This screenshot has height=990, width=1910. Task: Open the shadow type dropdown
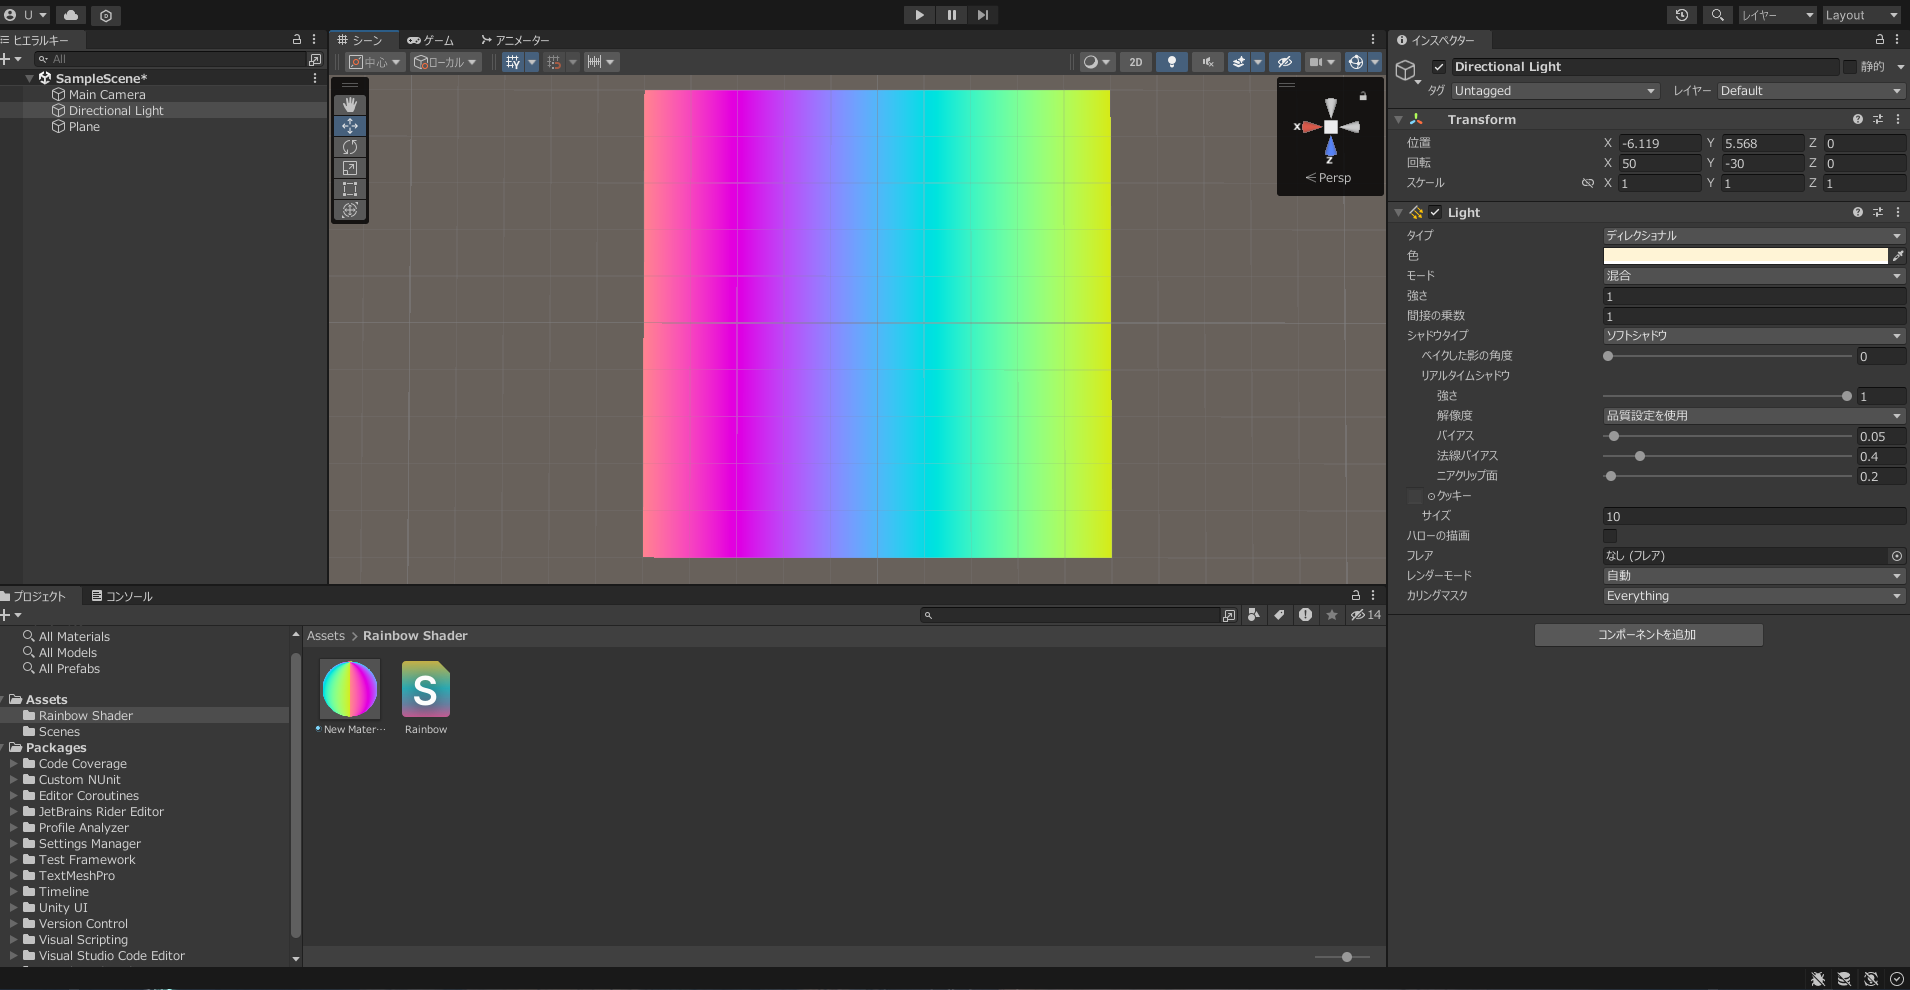tap(1754, 336)
